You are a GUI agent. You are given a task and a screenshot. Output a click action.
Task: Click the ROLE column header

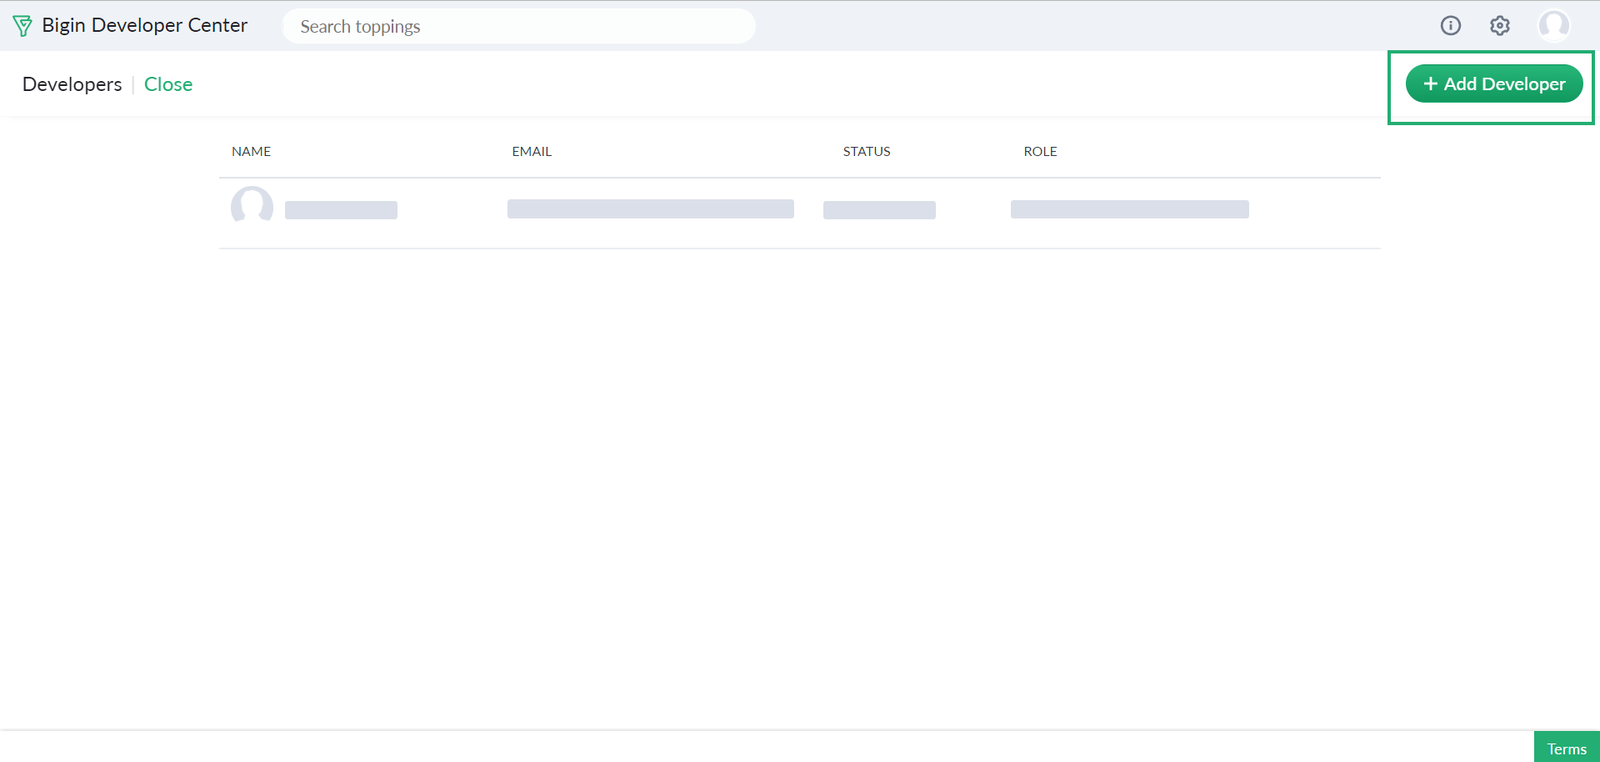(1040, 152)
